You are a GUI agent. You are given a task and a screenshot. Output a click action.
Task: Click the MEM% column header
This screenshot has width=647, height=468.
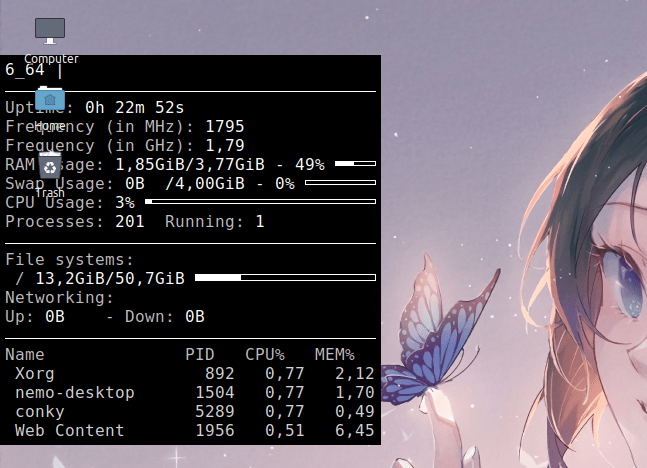coord(334,354)
